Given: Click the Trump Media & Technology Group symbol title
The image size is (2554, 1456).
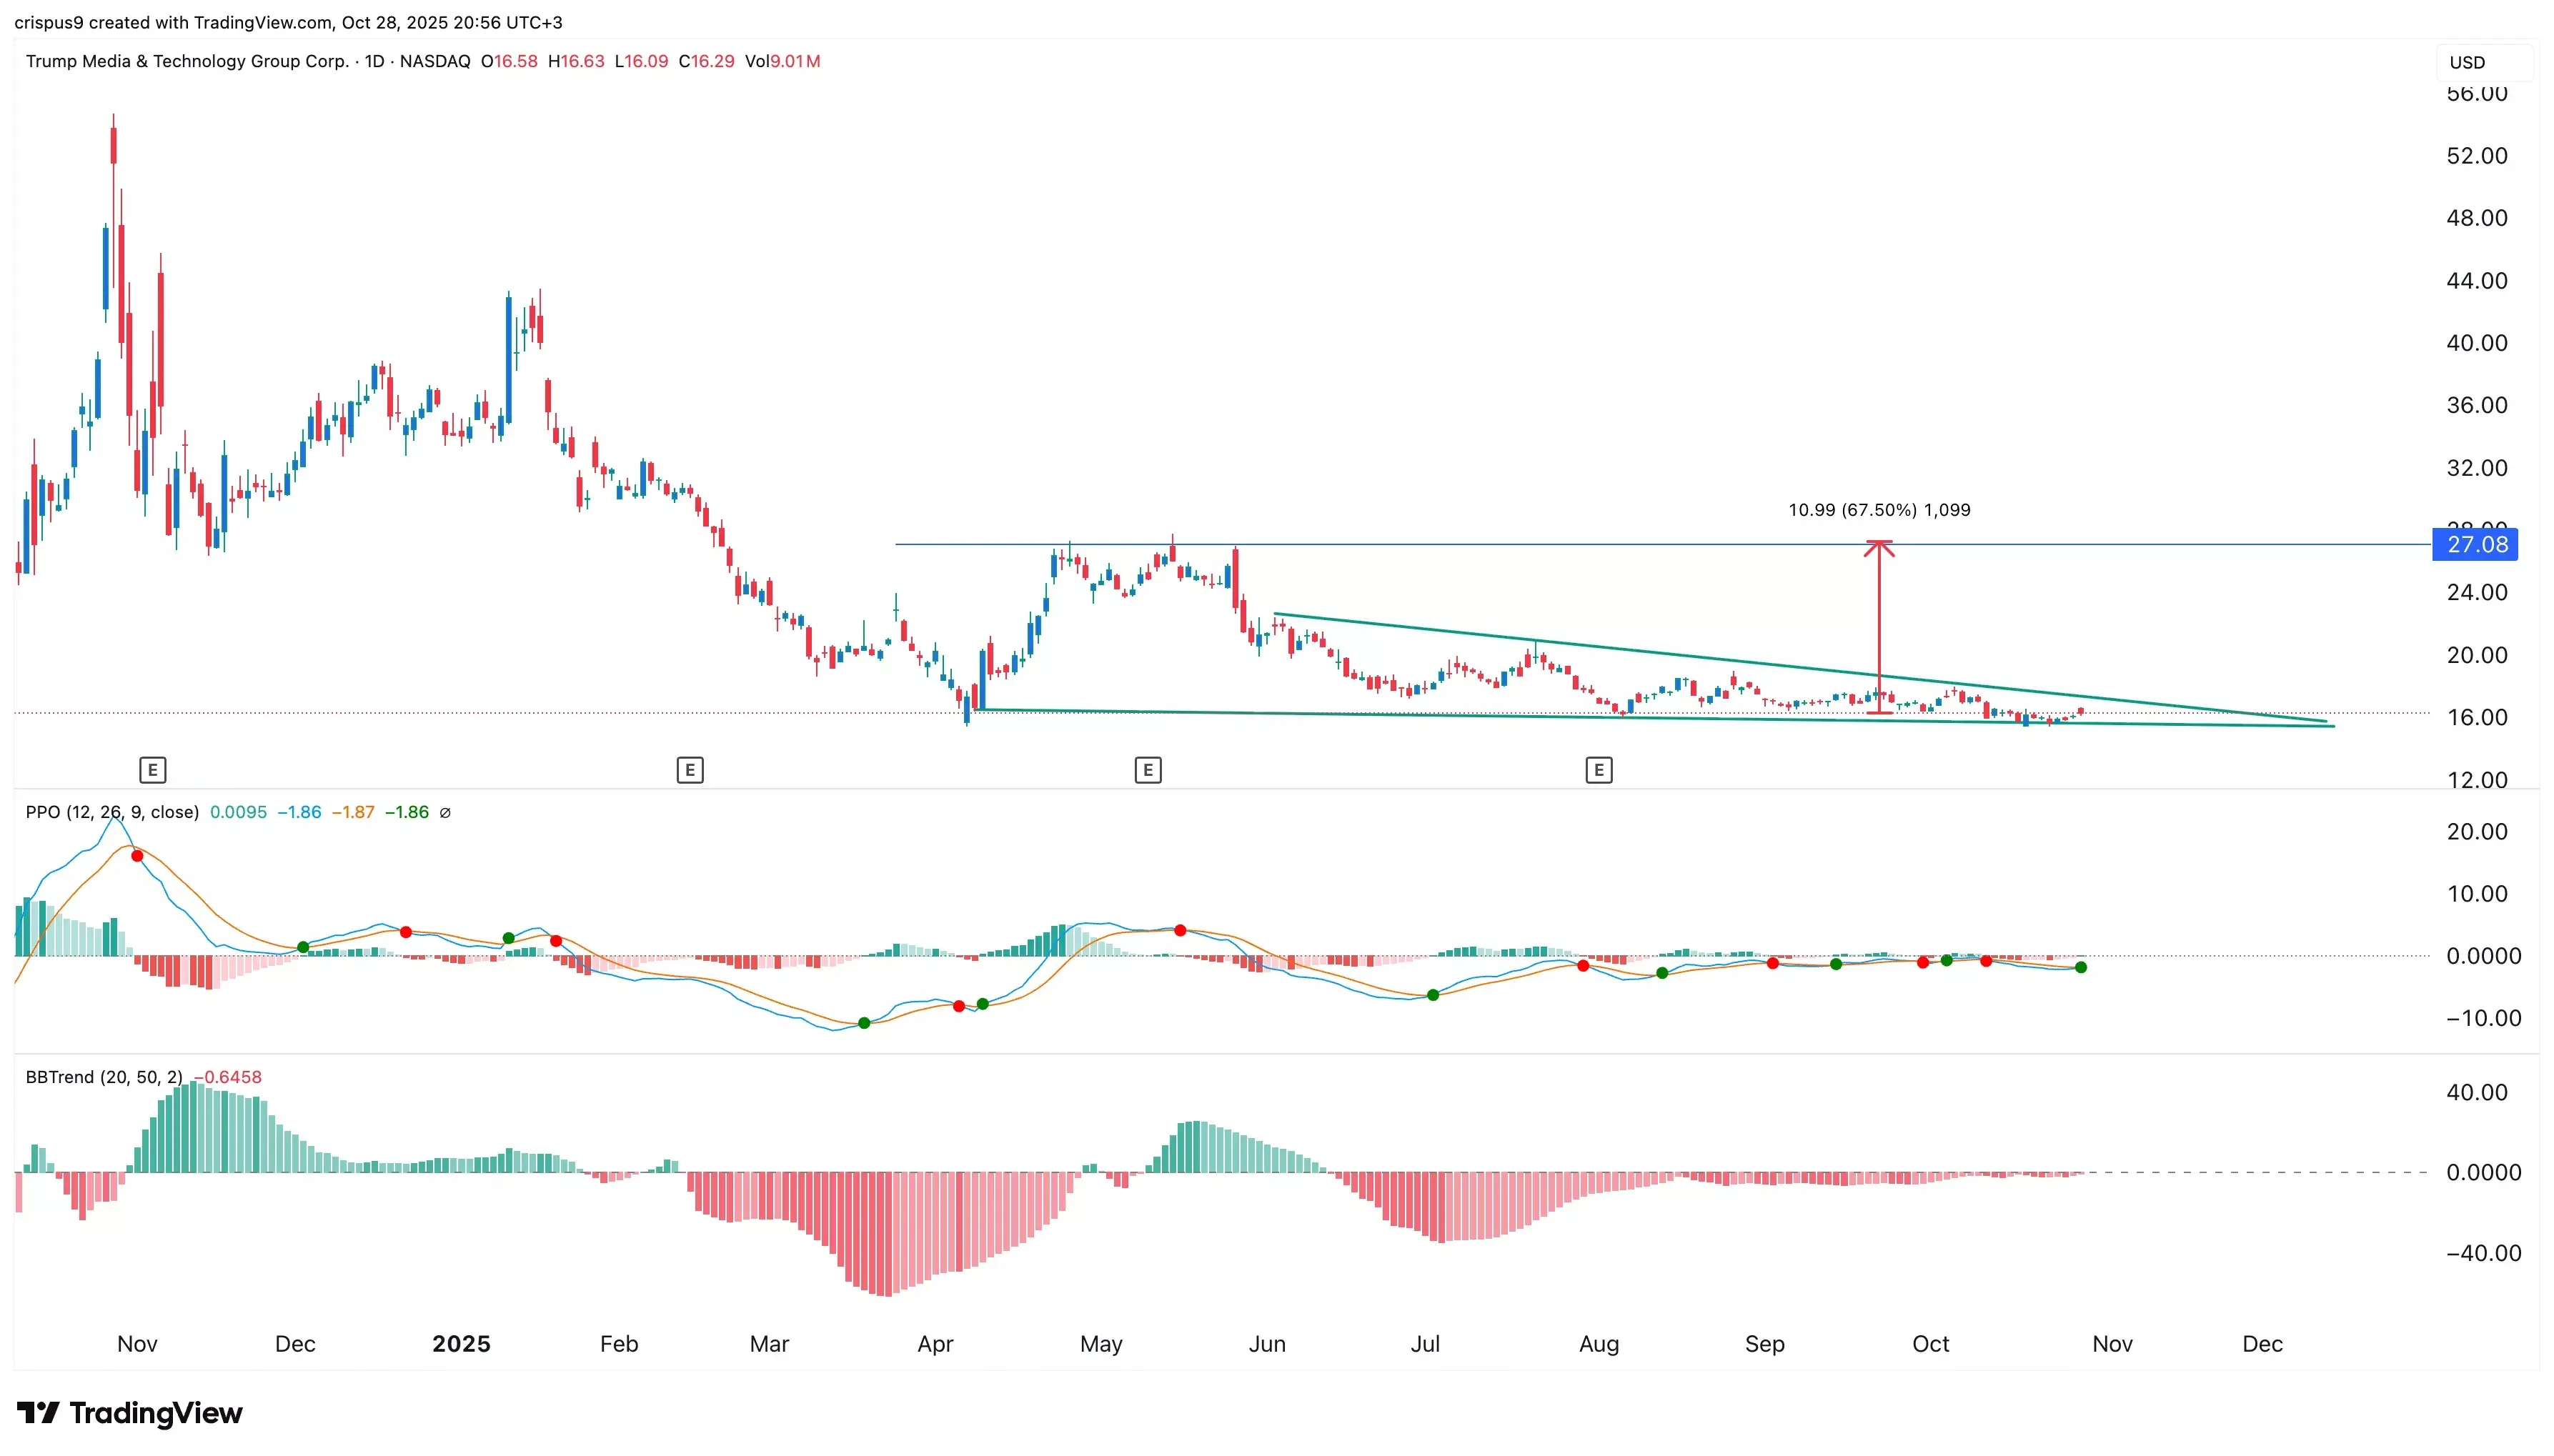Looking at the screenshot, I should (187, 61).
